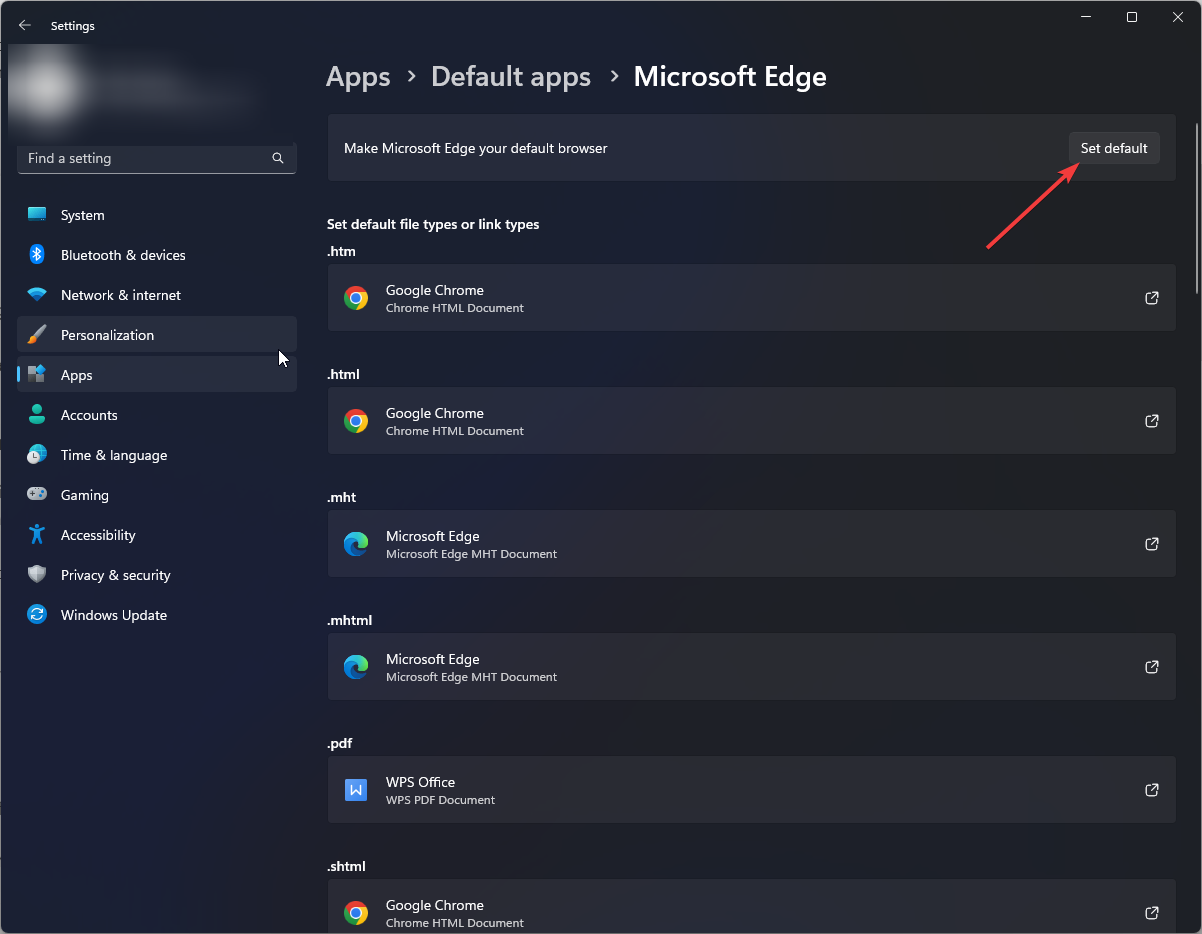
Task: Click the Time & language globe icon
Action: coord(37,455)
